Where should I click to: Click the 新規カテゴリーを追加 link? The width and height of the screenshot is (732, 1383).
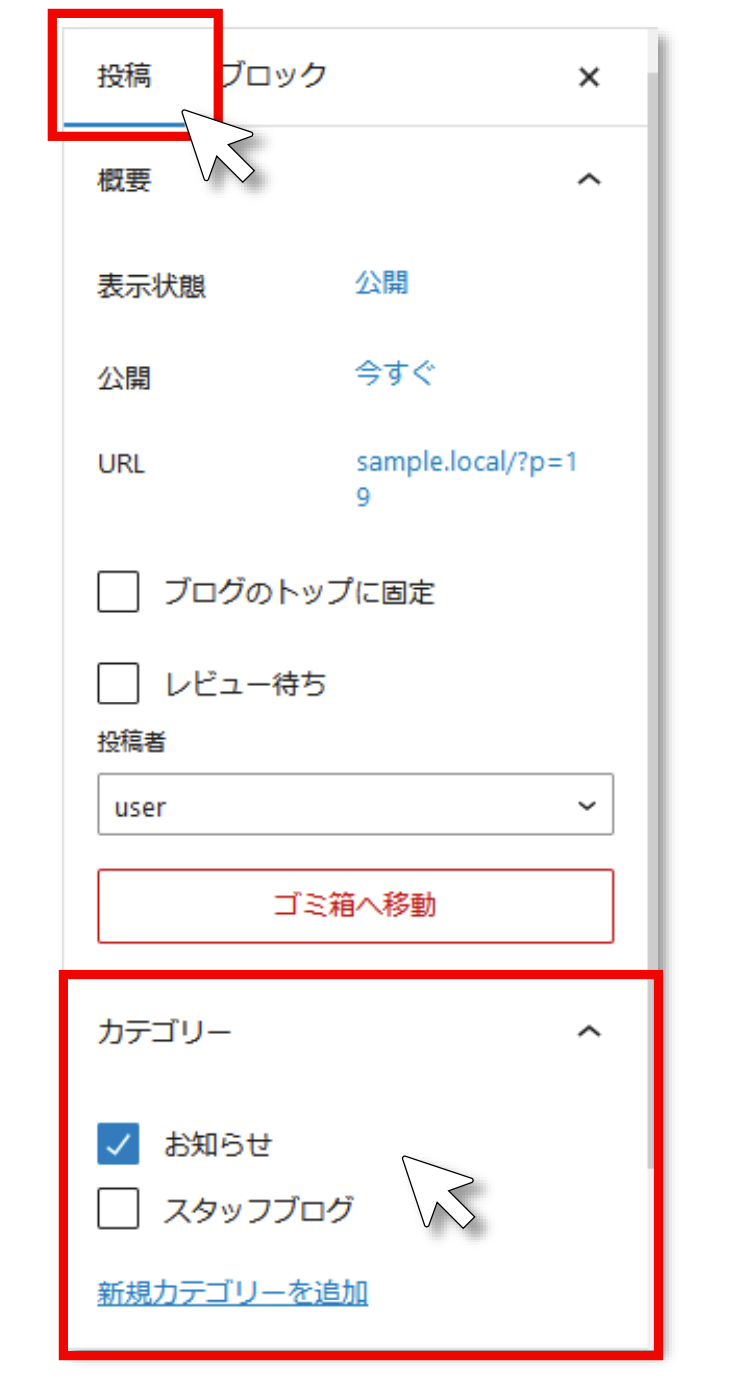[232, 1293]
